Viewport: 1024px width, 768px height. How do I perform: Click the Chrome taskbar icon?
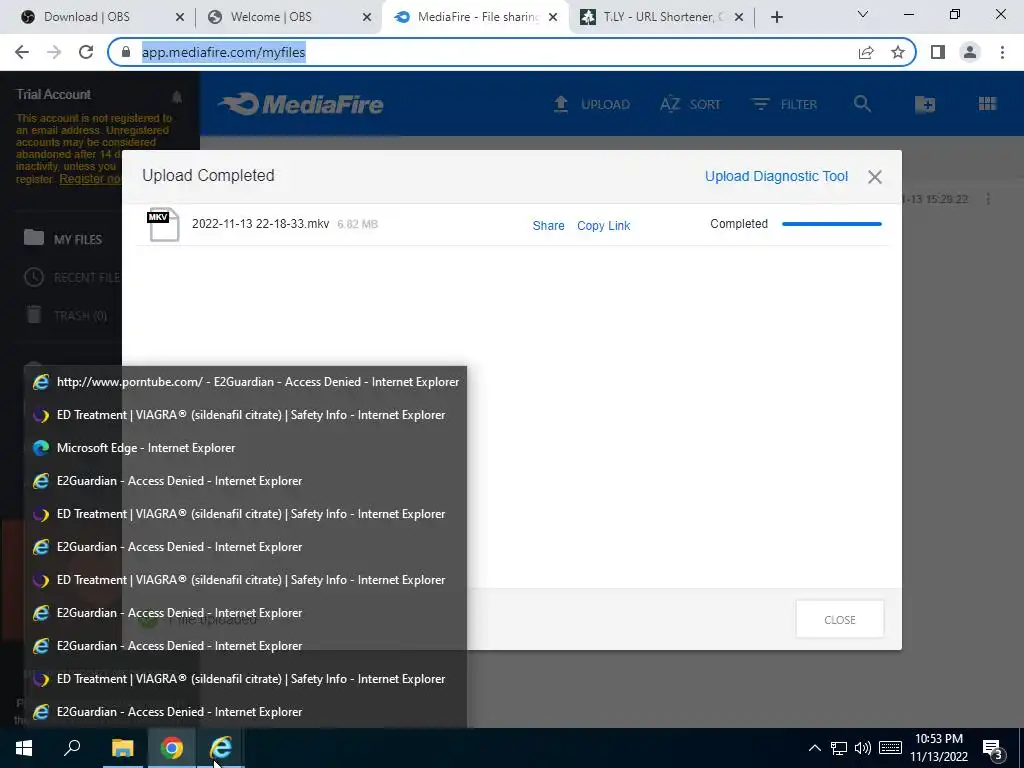coord(171,748)
